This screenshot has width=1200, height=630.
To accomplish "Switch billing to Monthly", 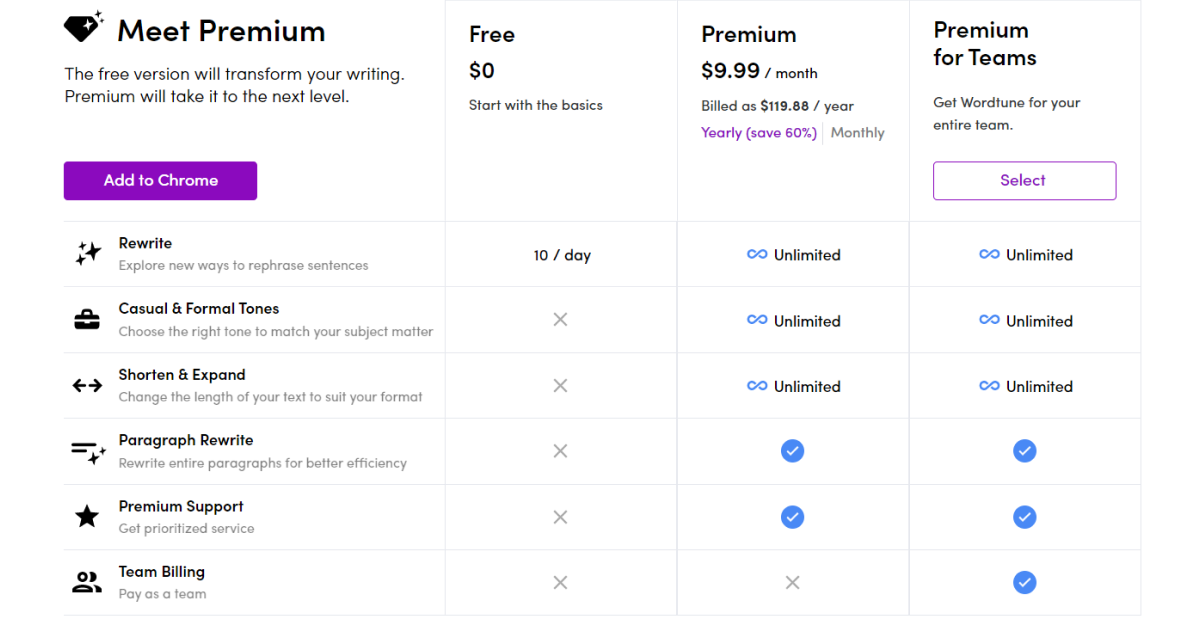I will pos(857,132).
